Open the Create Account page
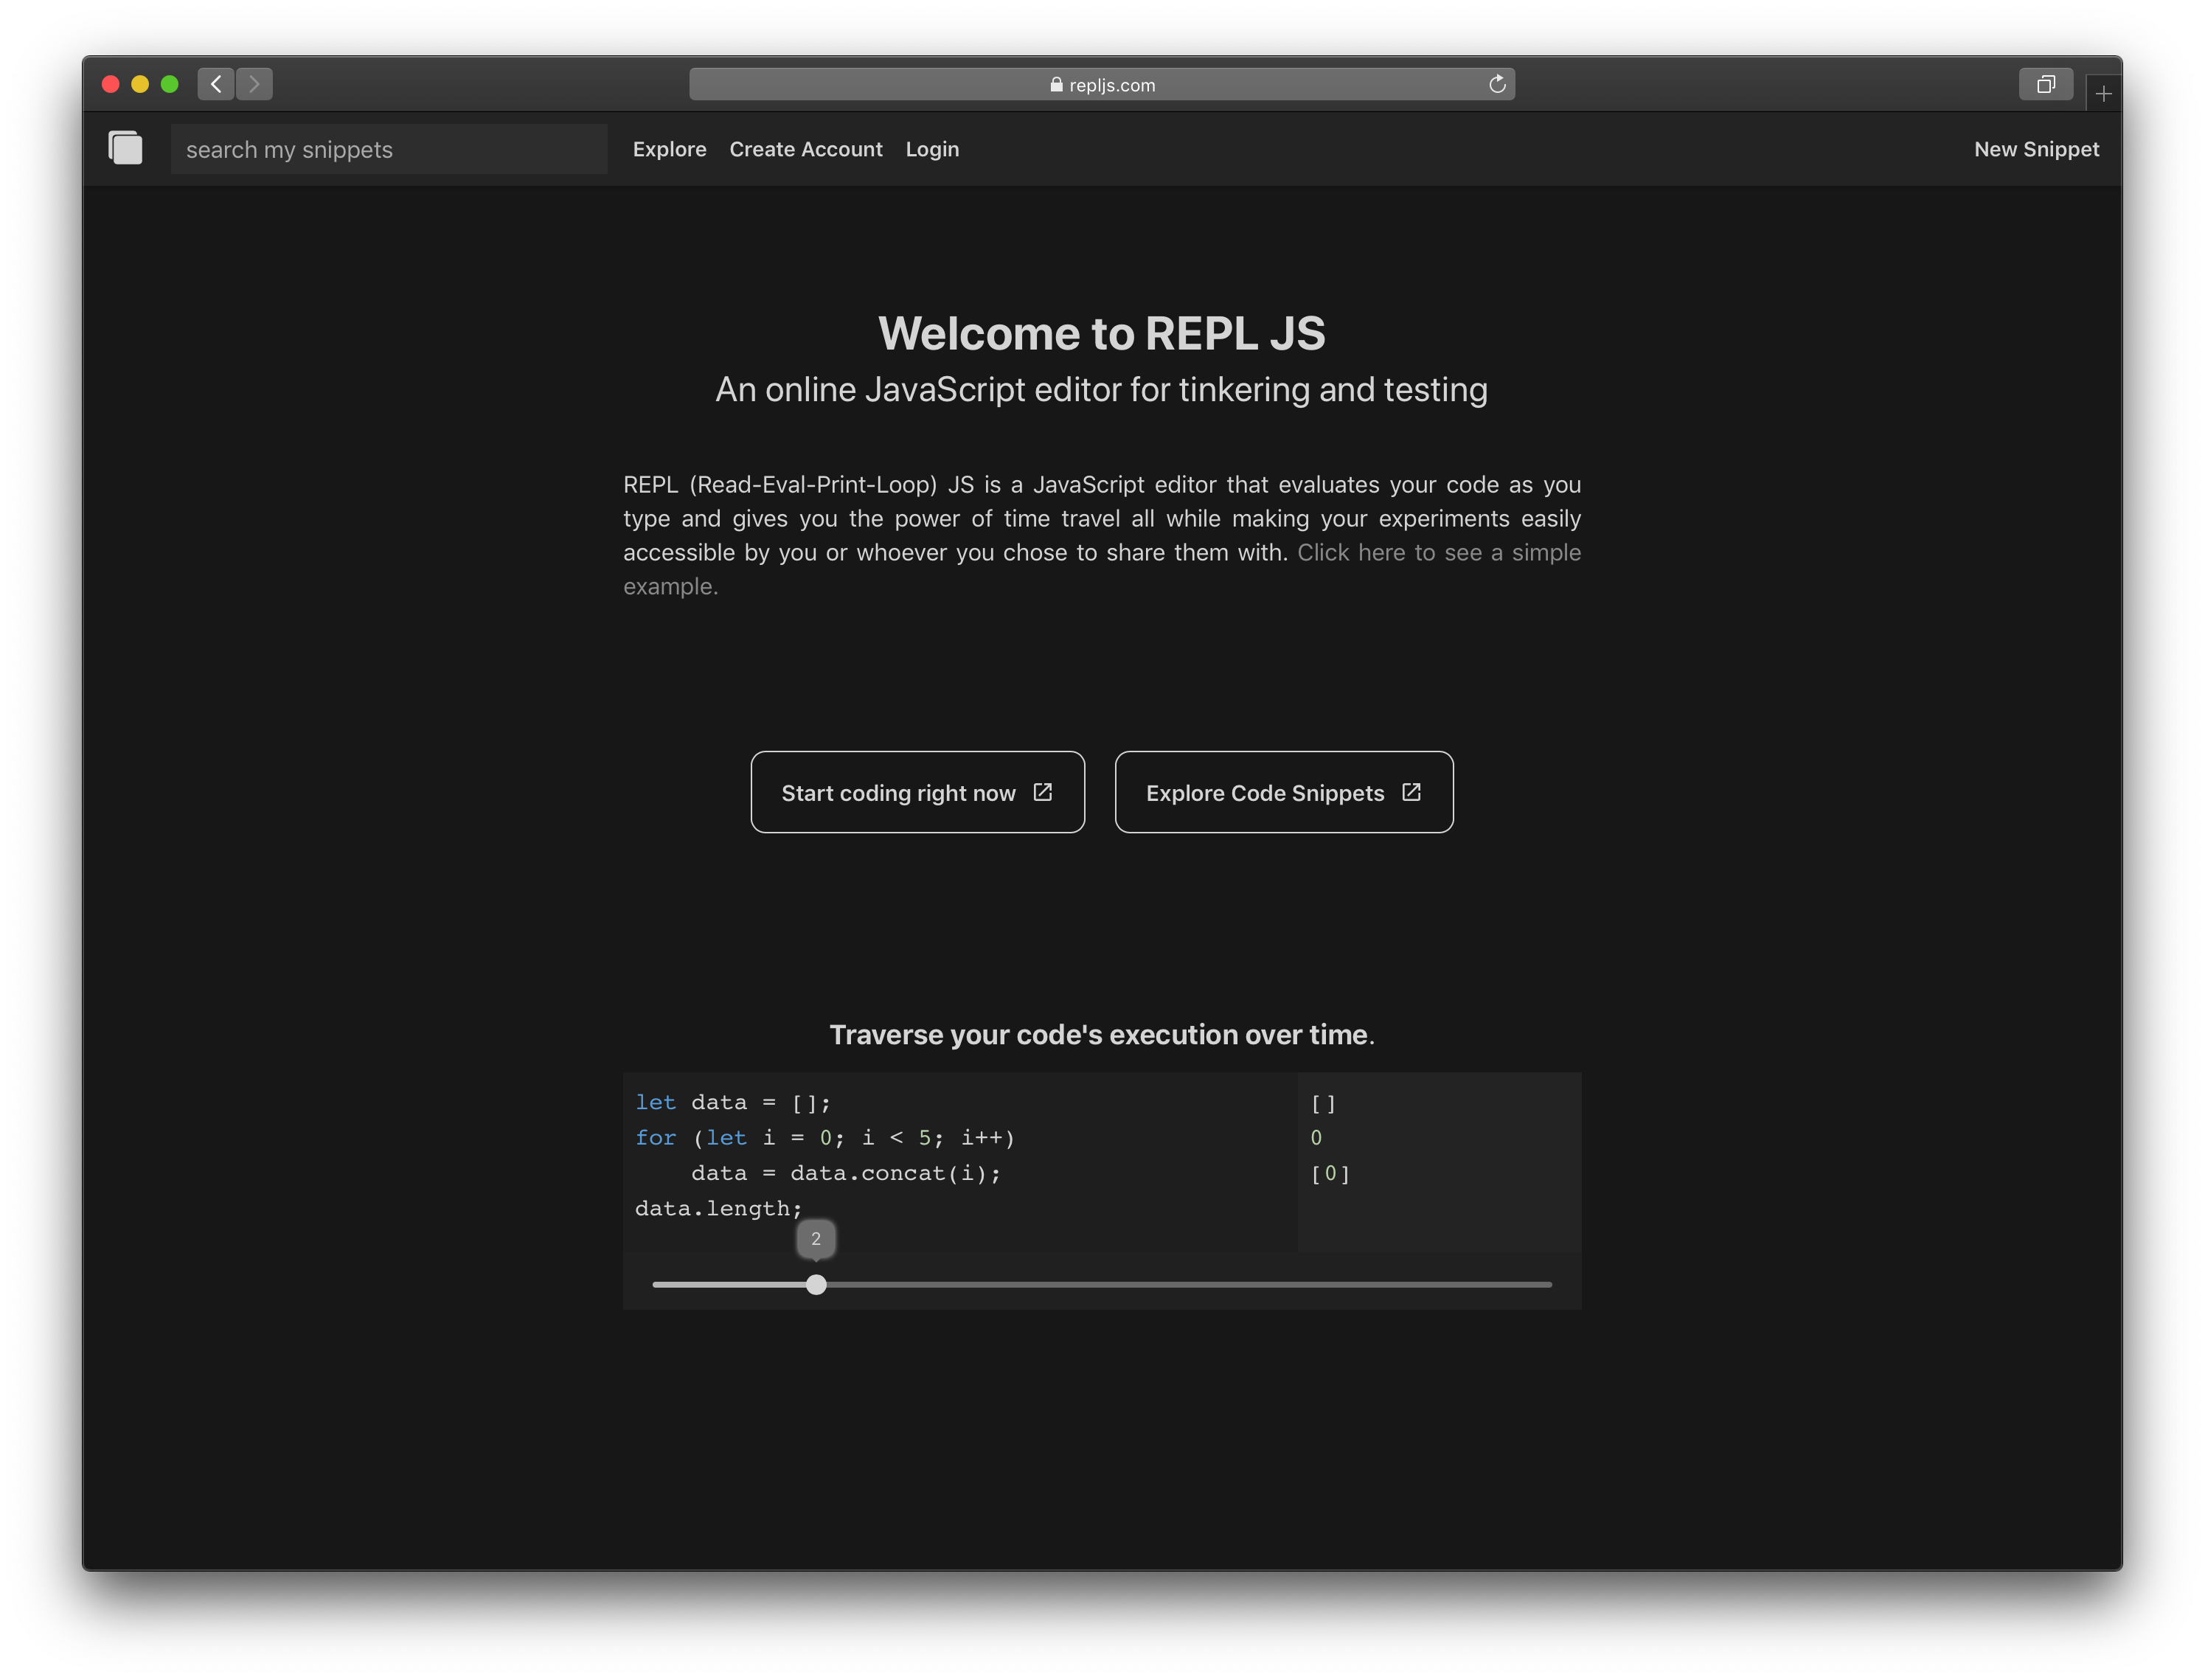2205x1680 pixels. pos(806,149)
